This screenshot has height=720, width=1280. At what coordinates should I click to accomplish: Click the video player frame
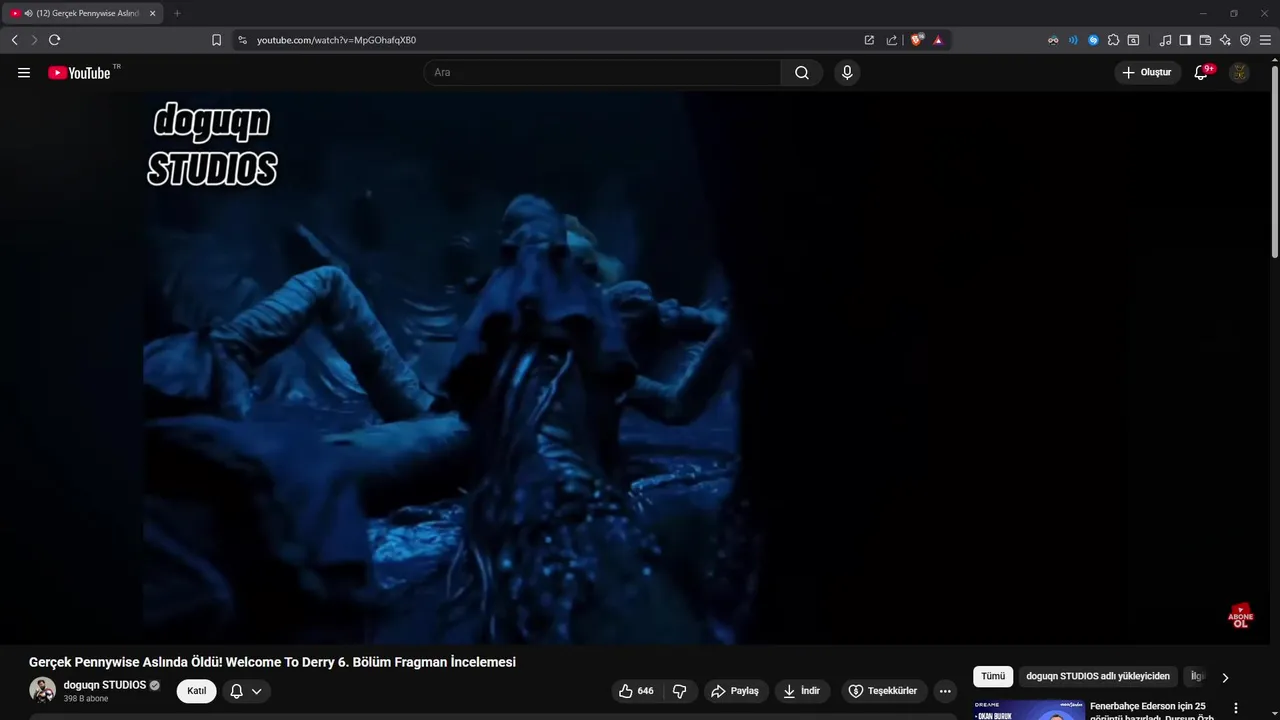point(634,368)
